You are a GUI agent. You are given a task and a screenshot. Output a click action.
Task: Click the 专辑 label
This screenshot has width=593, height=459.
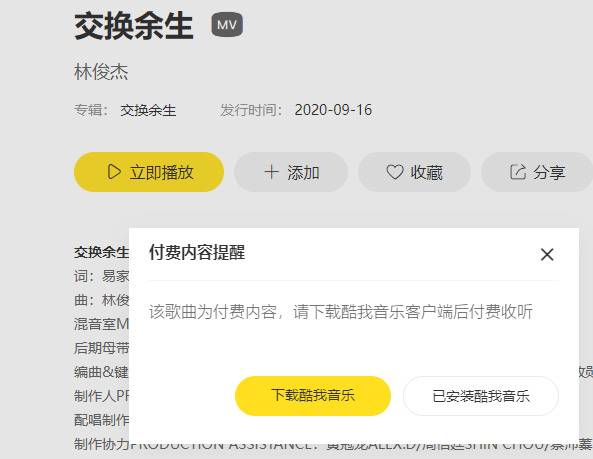[91, 110]
